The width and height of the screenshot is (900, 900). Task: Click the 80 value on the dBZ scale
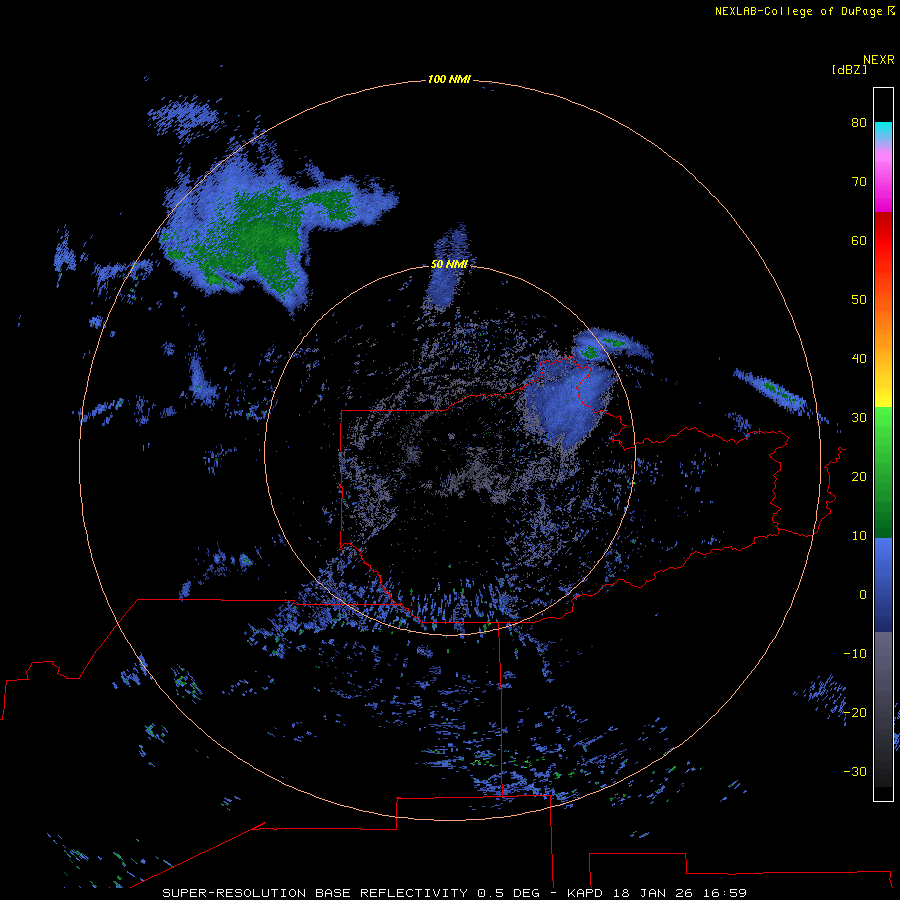(859, 122)
